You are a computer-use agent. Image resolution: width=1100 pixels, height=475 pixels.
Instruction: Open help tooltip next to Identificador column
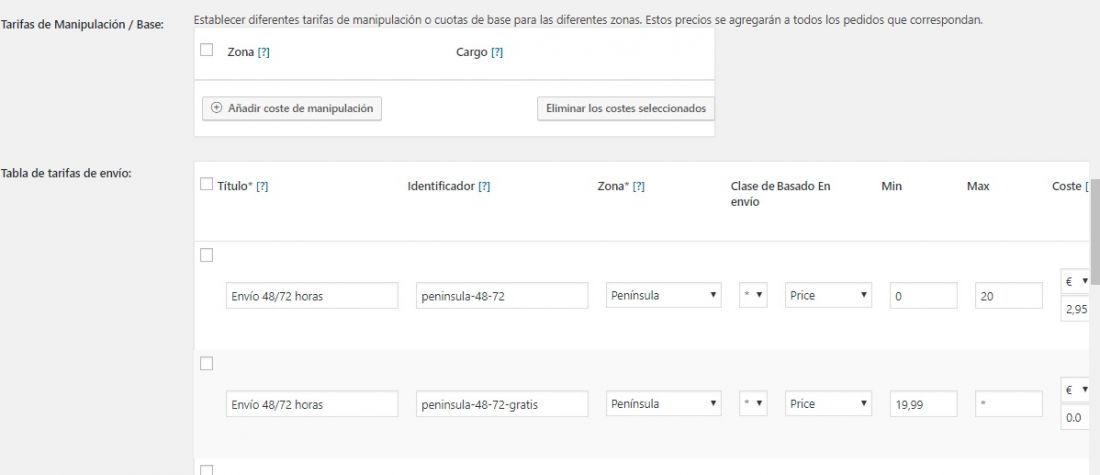484,187
